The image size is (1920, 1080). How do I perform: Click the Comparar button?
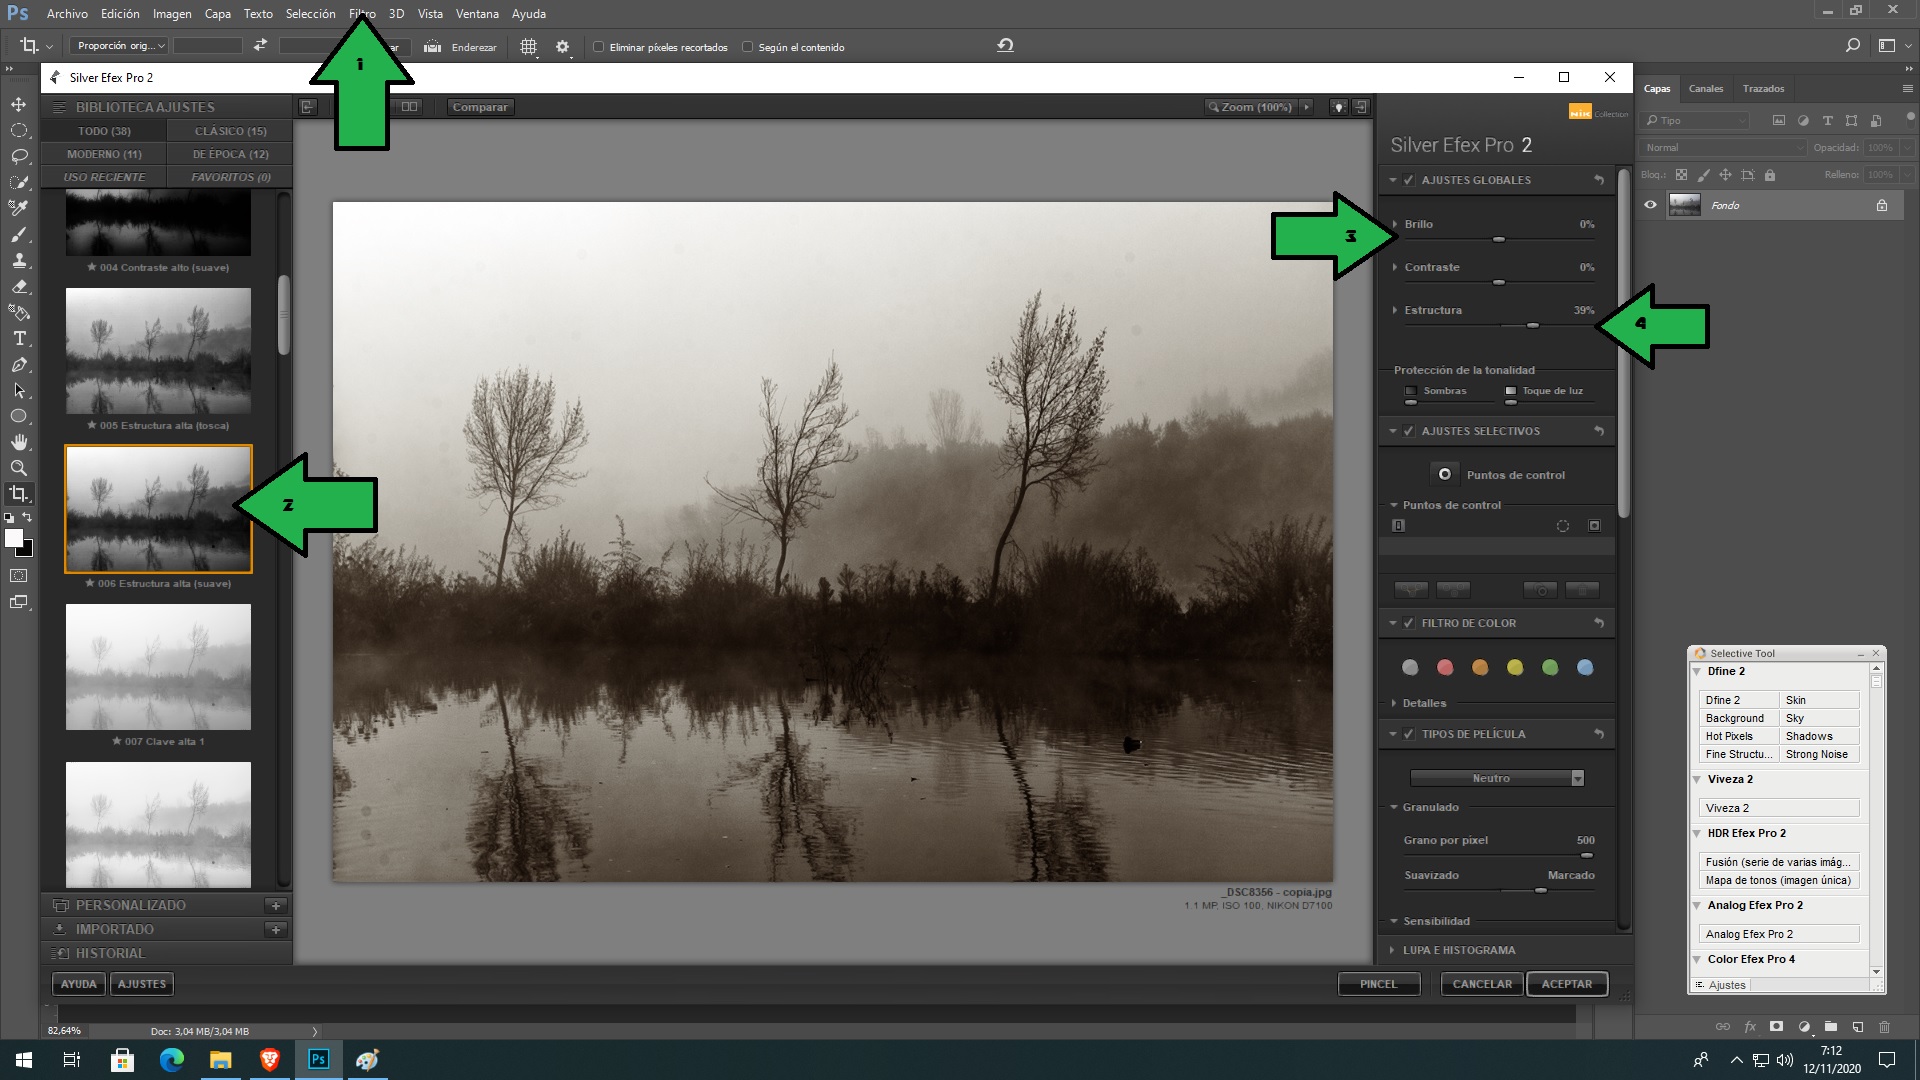[480, 107]
